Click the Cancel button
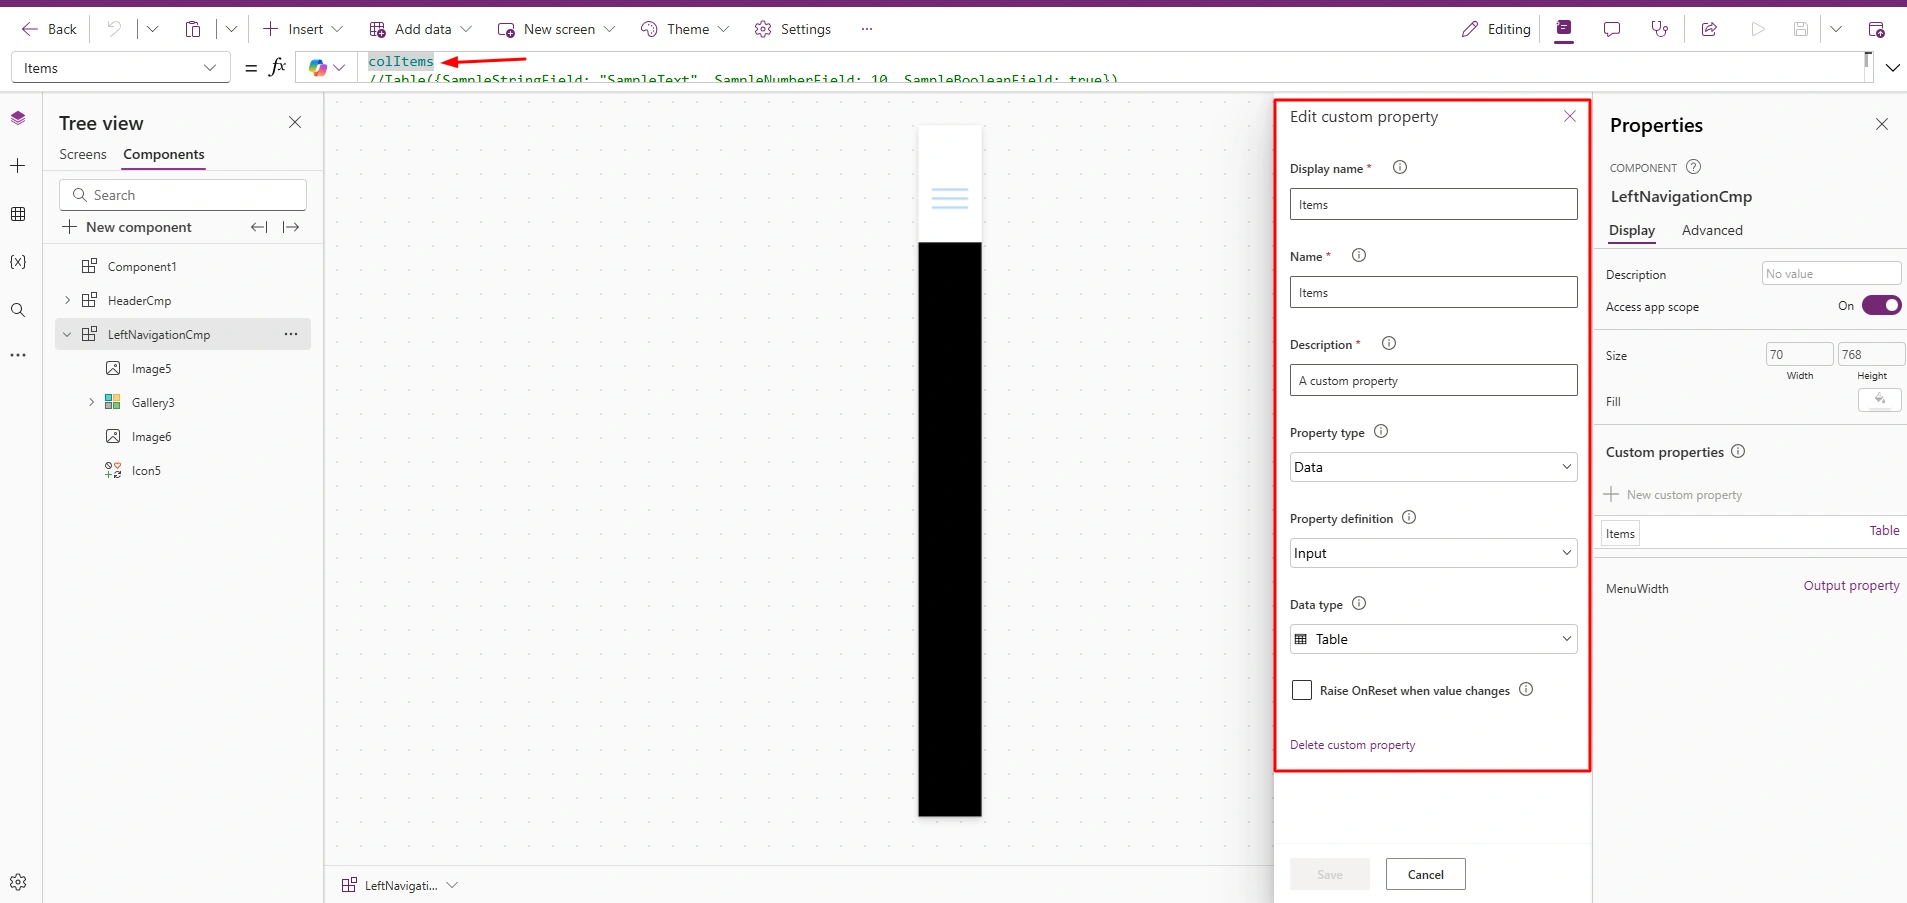This screenshot has width=1907, height=903. click(x=1426, y=874)
